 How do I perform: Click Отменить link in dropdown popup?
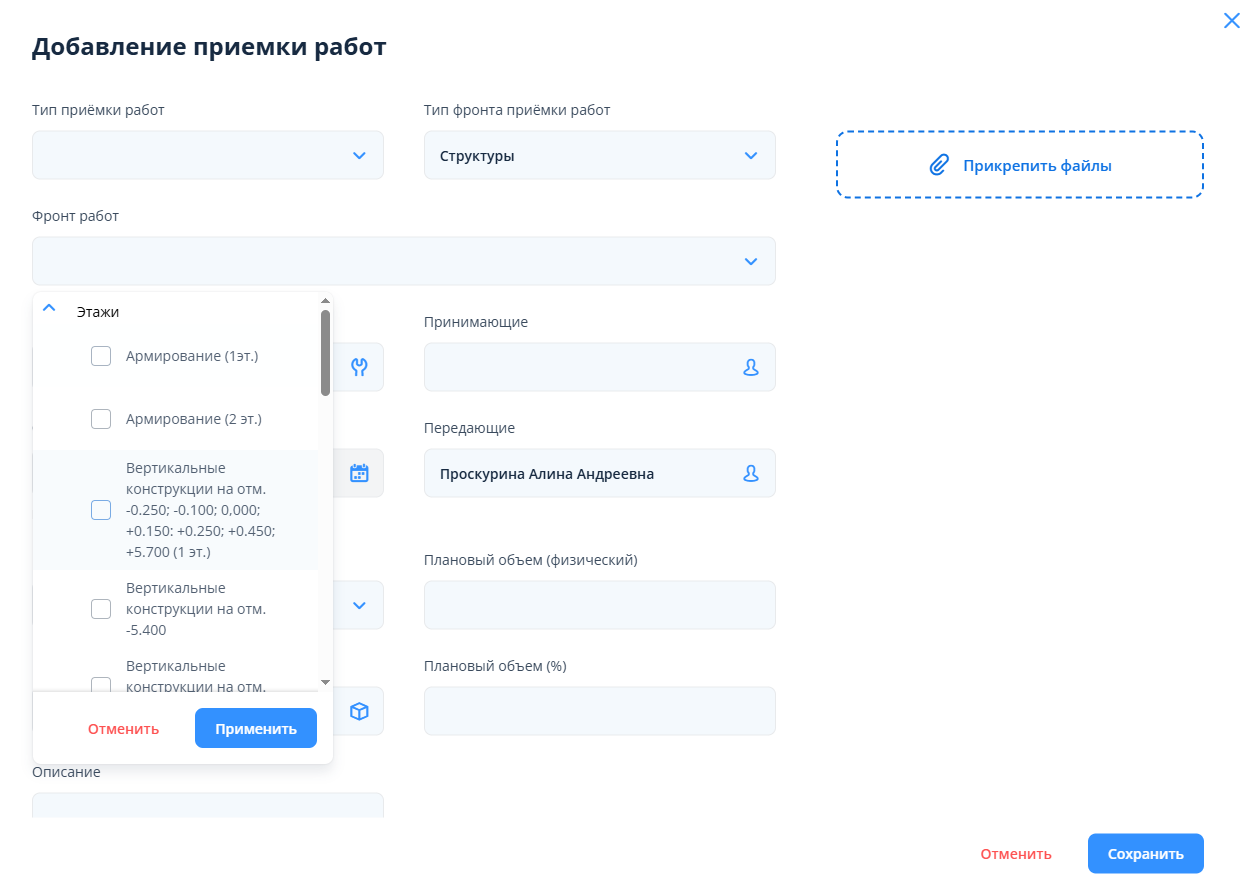pos(123,729)
